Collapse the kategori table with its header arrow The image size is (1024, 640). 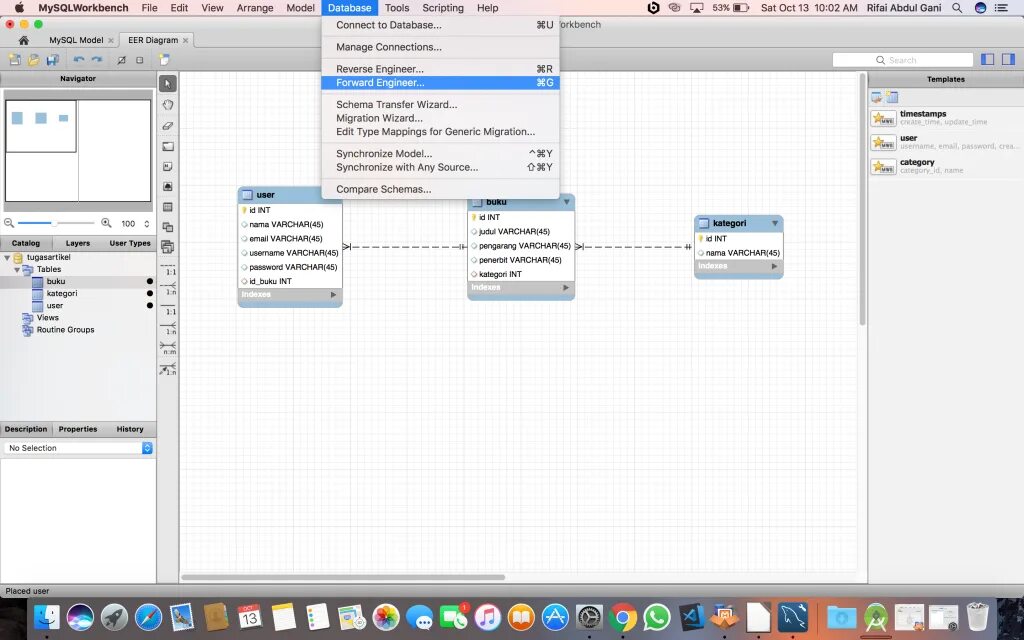coord(775,223)
